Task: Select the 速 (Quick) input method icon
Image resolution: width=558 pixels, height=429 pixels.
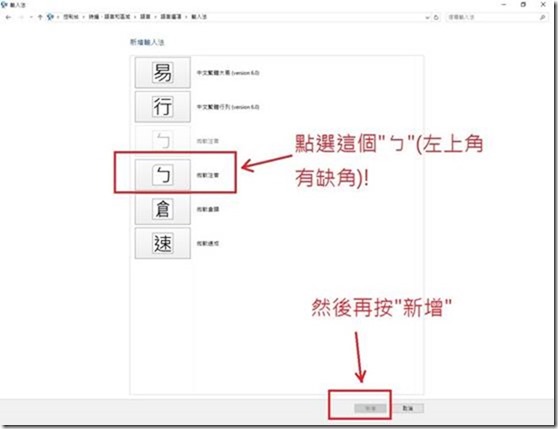Action: click(163, 243)
